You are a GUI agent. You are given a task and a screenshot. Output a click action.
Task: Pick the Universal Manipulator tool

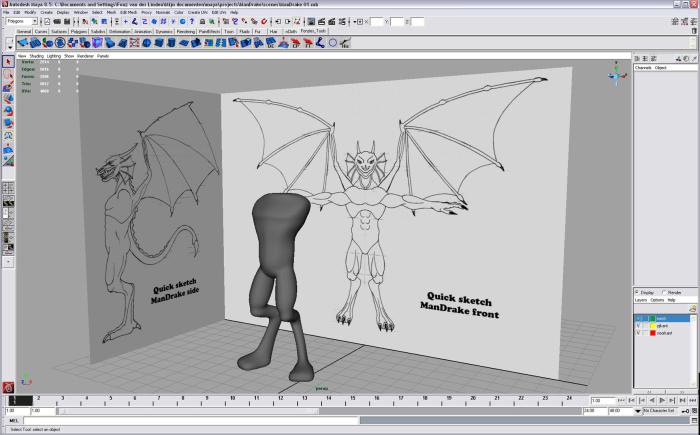[x=8, y=135]
